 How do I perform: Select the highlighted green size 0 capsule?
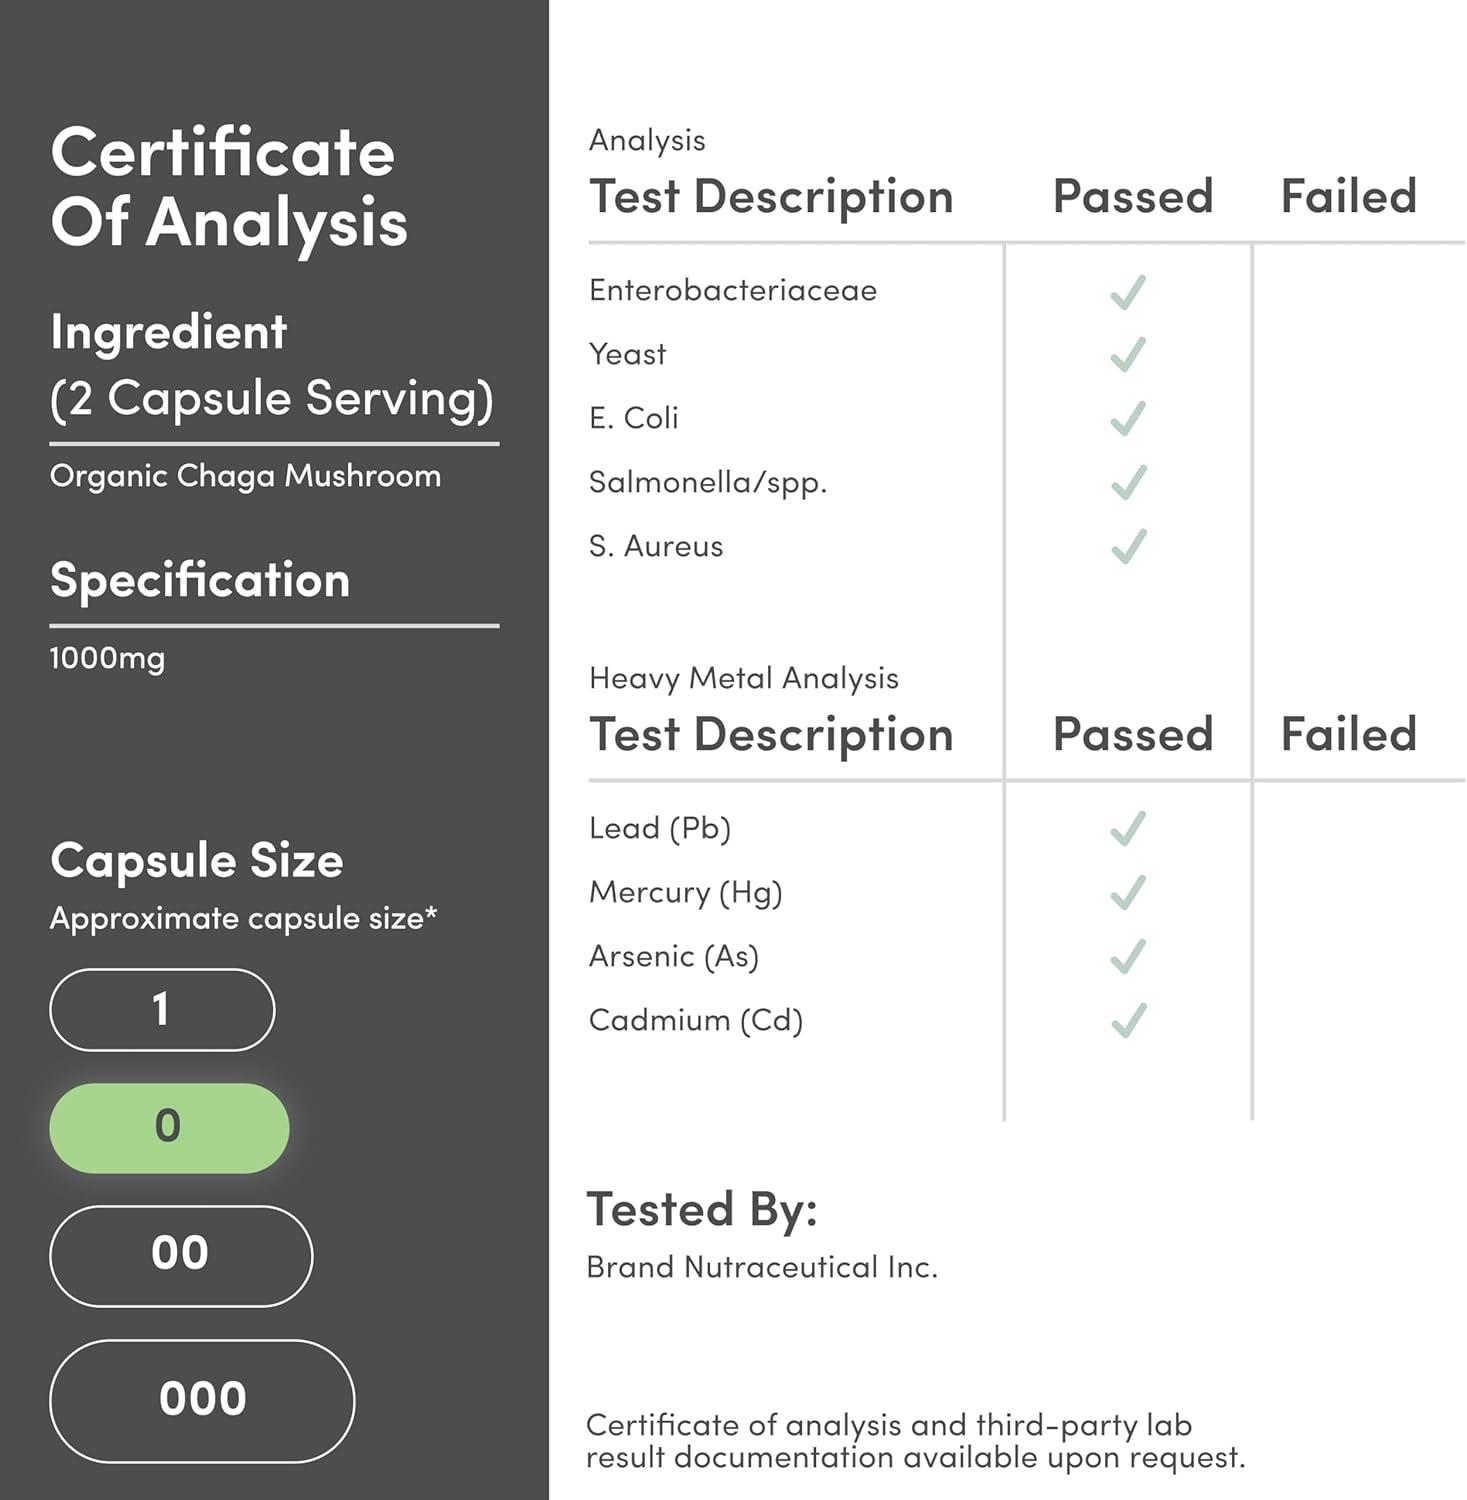coord(169,1127)
